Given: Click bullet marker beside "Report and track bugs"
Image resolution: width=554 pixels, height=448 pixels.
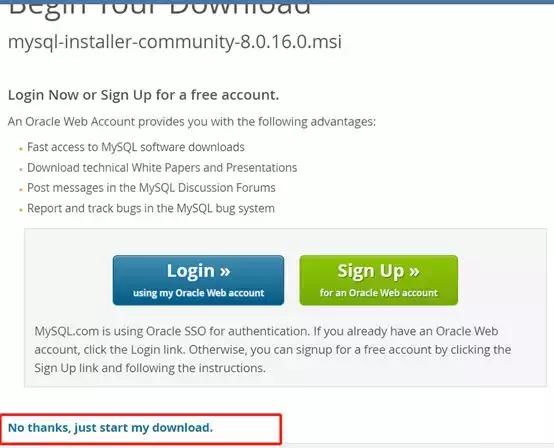Looking at the screenshot, I should coord(21,210).
